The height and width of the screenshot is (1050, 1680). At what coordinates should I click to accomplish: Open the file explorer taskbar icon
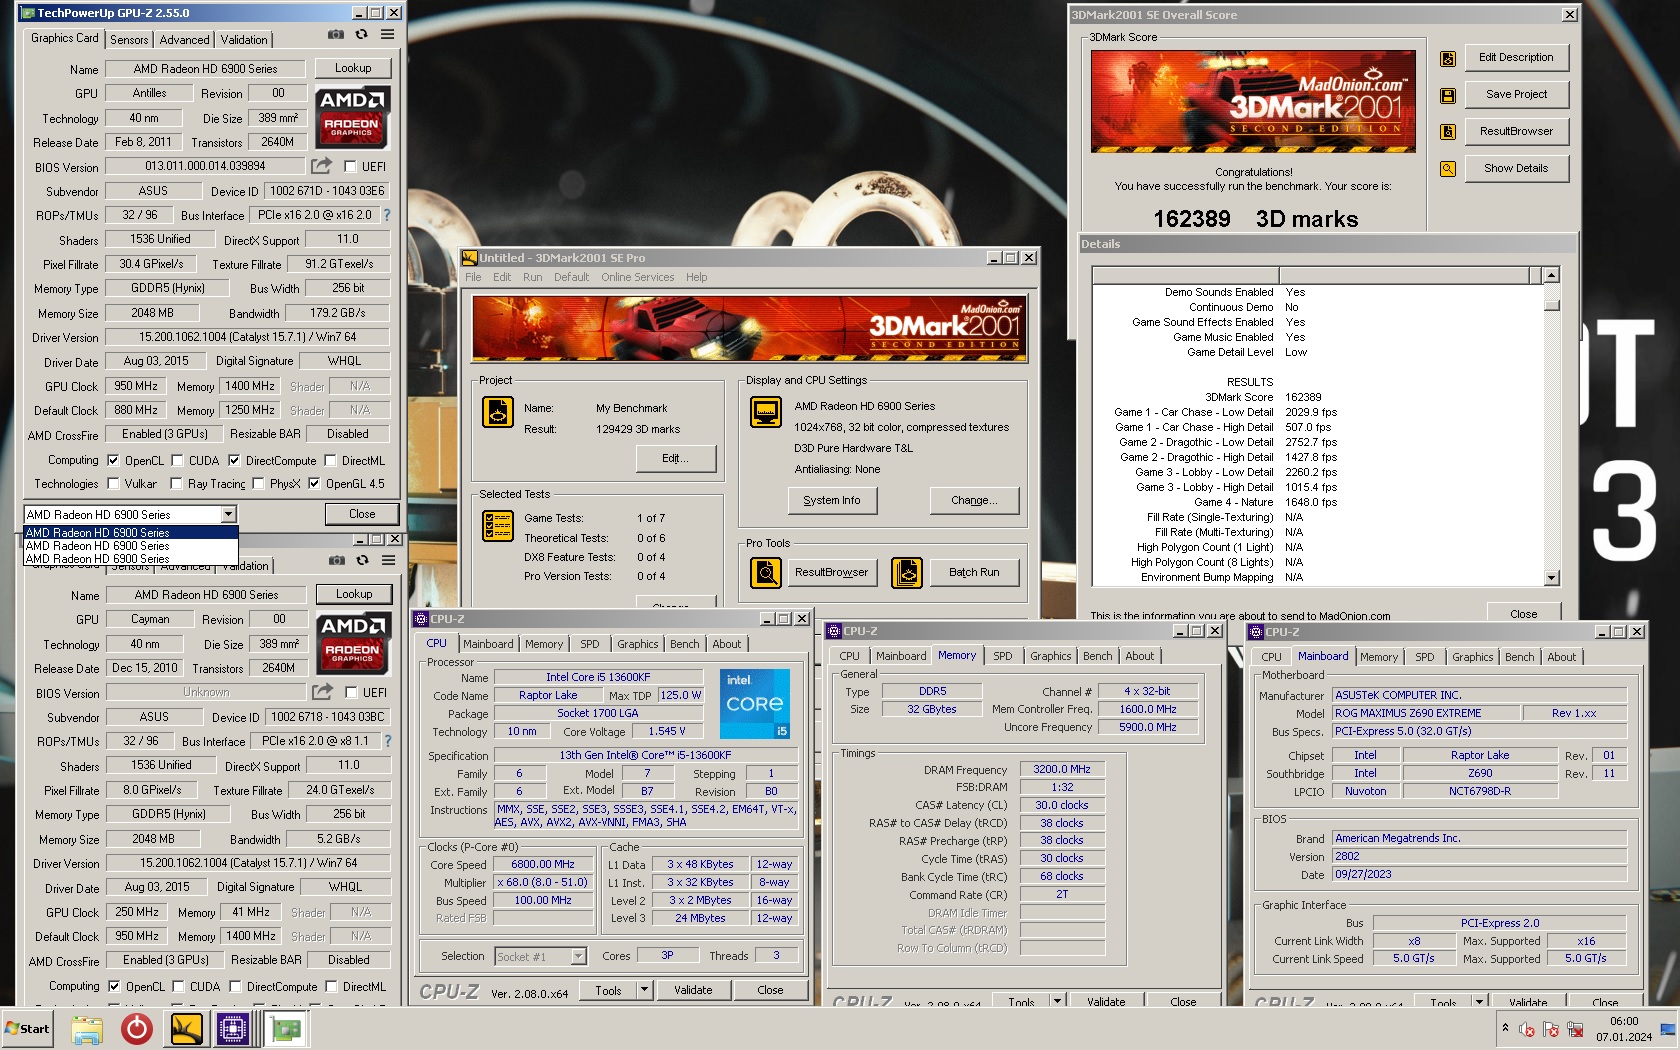pos(87,1029)
